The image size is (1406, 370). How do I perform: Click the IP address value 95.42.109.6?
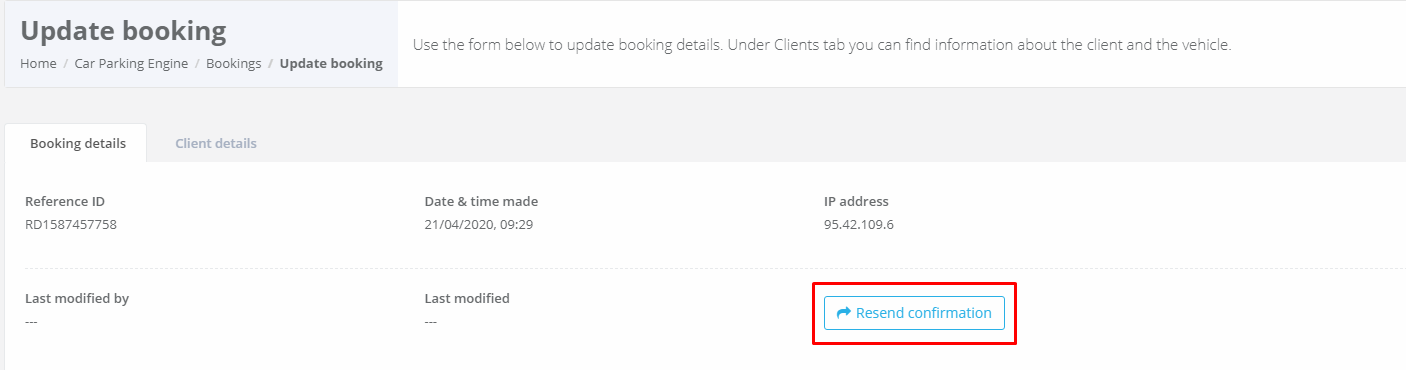pyautogui.click(x=859, y=224)
